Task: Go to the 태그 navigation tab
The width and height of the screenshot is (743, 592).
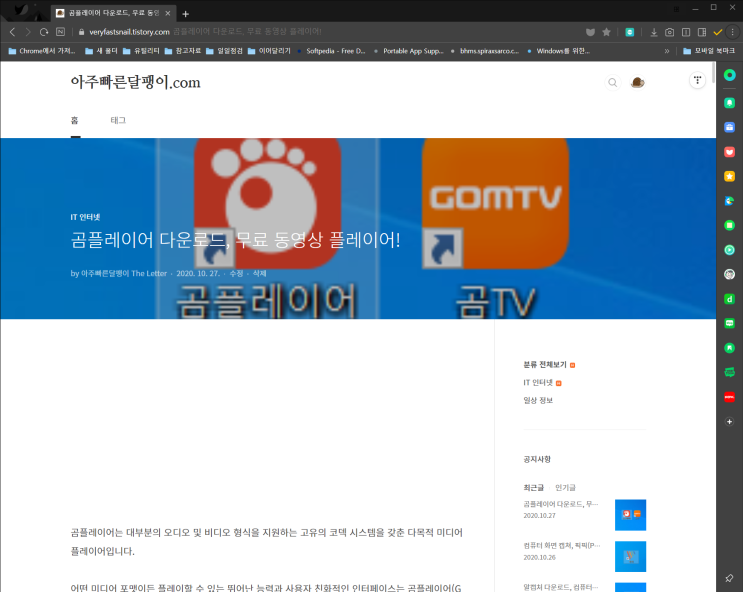Action: coord(118,120)
